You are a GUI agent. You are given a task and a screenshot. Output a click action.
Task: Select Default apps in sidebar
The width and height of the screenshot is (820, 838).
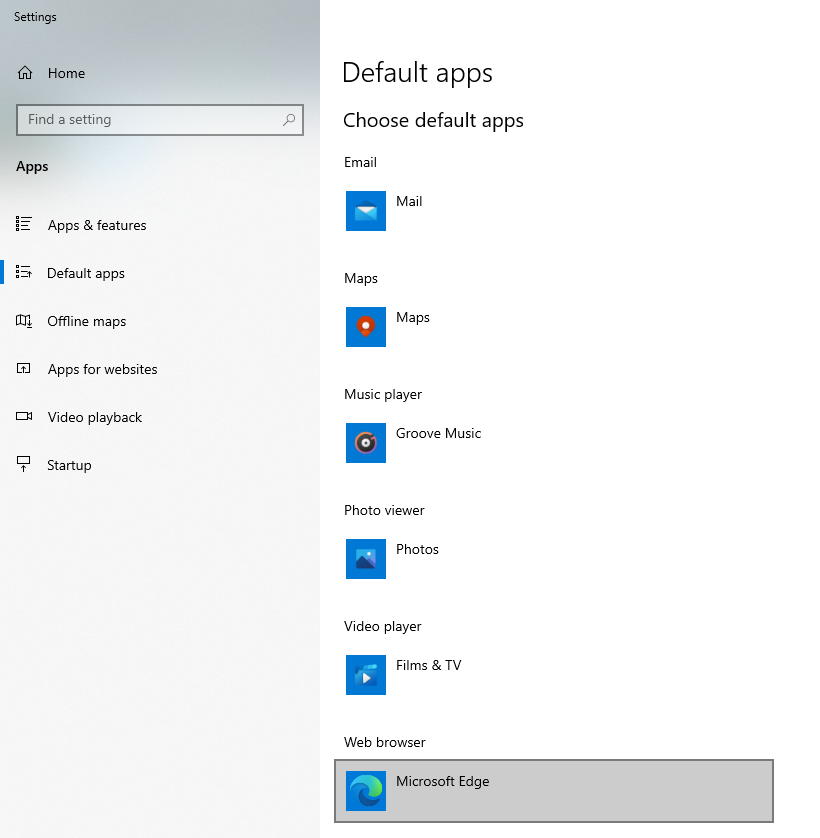click(86, 273)
